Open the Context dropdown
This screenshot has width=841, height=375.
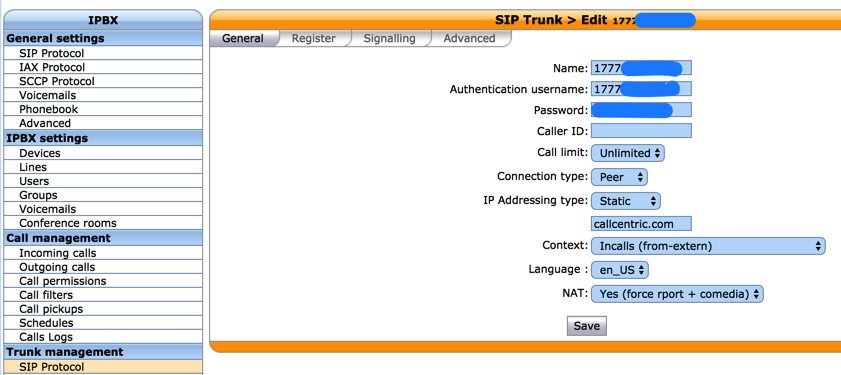point(708,246)
